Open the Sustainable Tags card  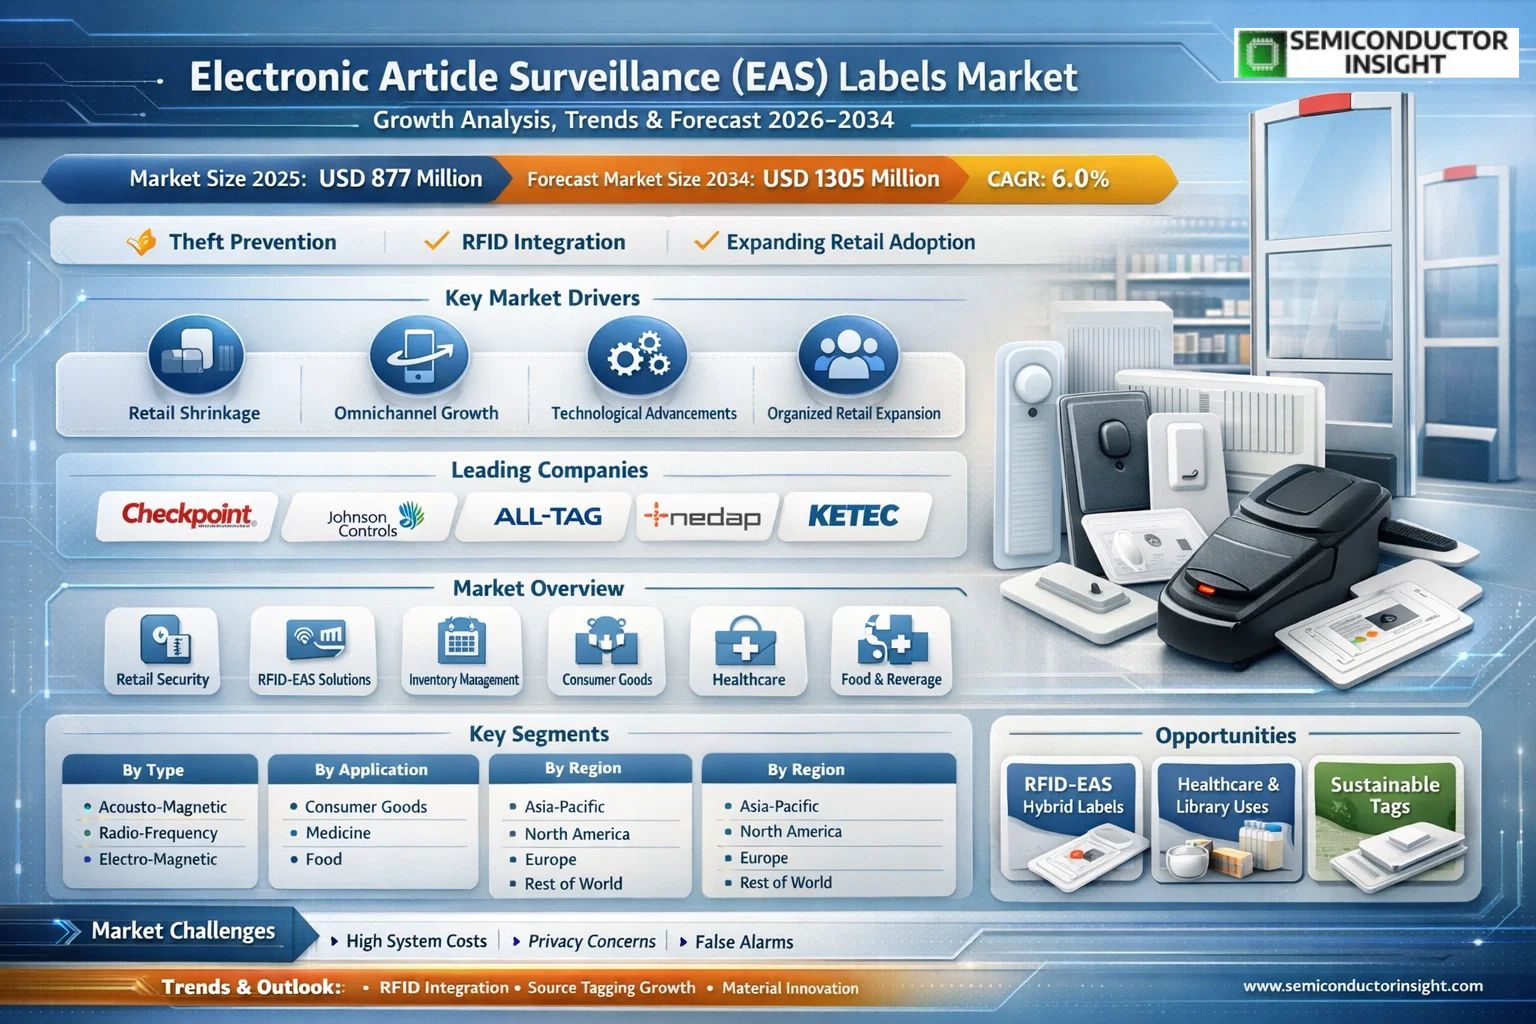[x=1386, y=822]
